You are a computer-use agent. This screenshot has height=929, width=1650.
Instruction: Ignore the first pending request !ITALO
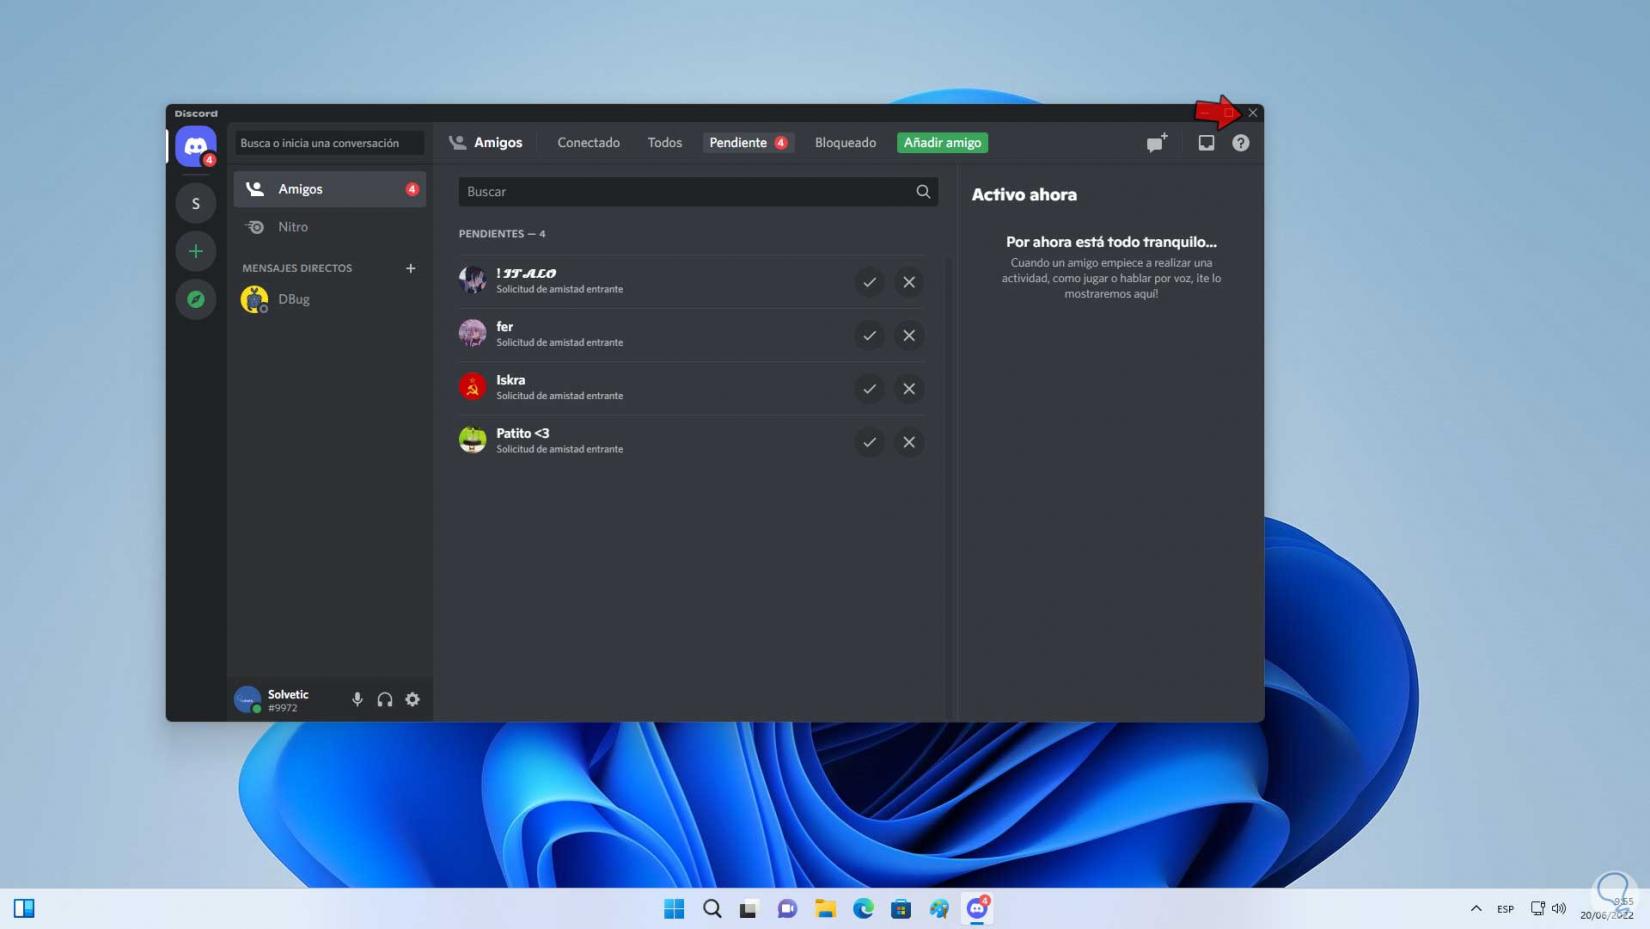(909, 282)
